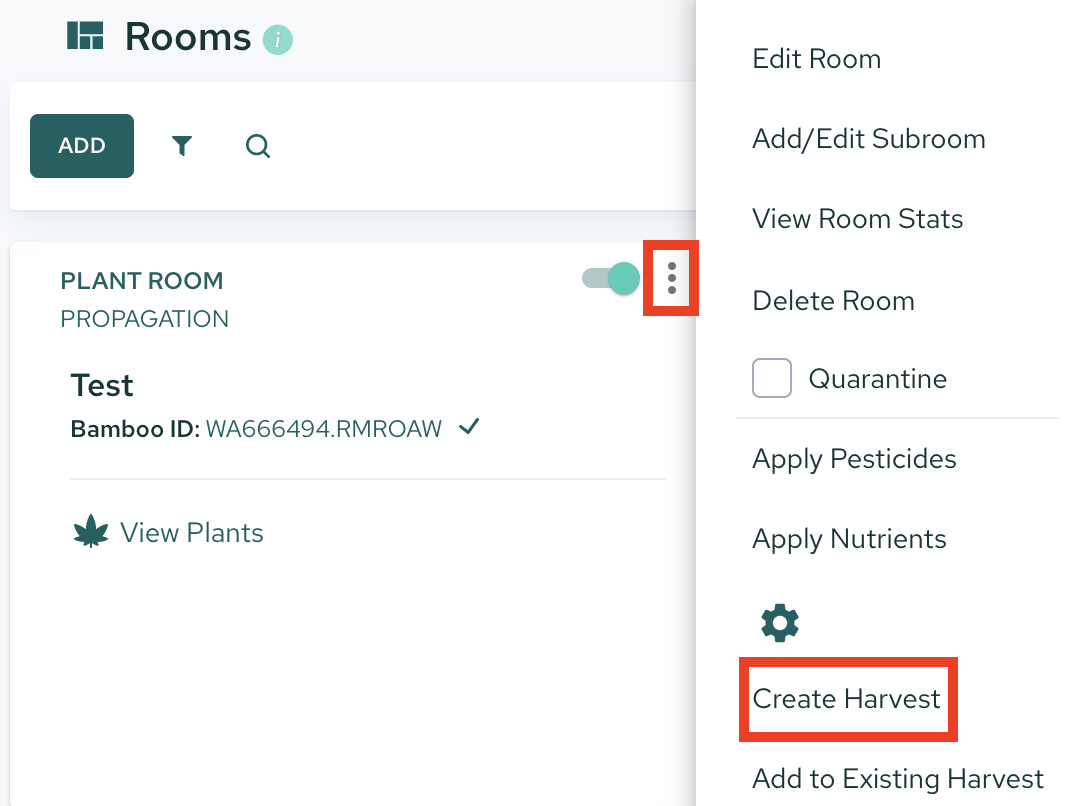Click the gear settings icon in menu
This screenshot has width=1068, height=806.
click(780, 623)
